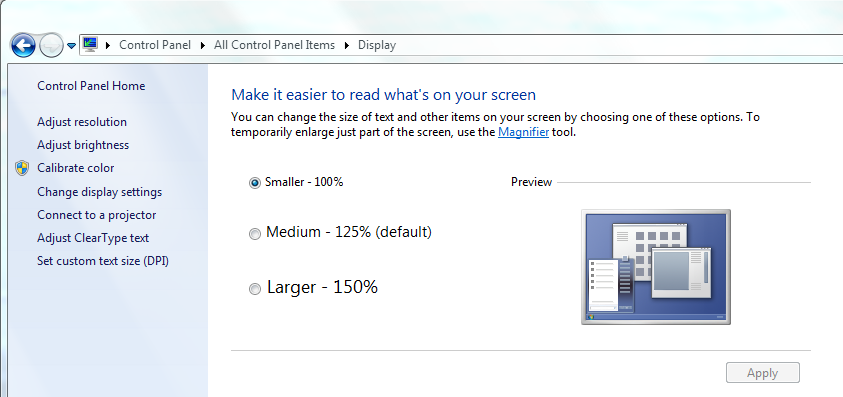Expand arrow after All Control Panel Items
The width and height of the screenshot is (843, 397).
click(347, 46)
